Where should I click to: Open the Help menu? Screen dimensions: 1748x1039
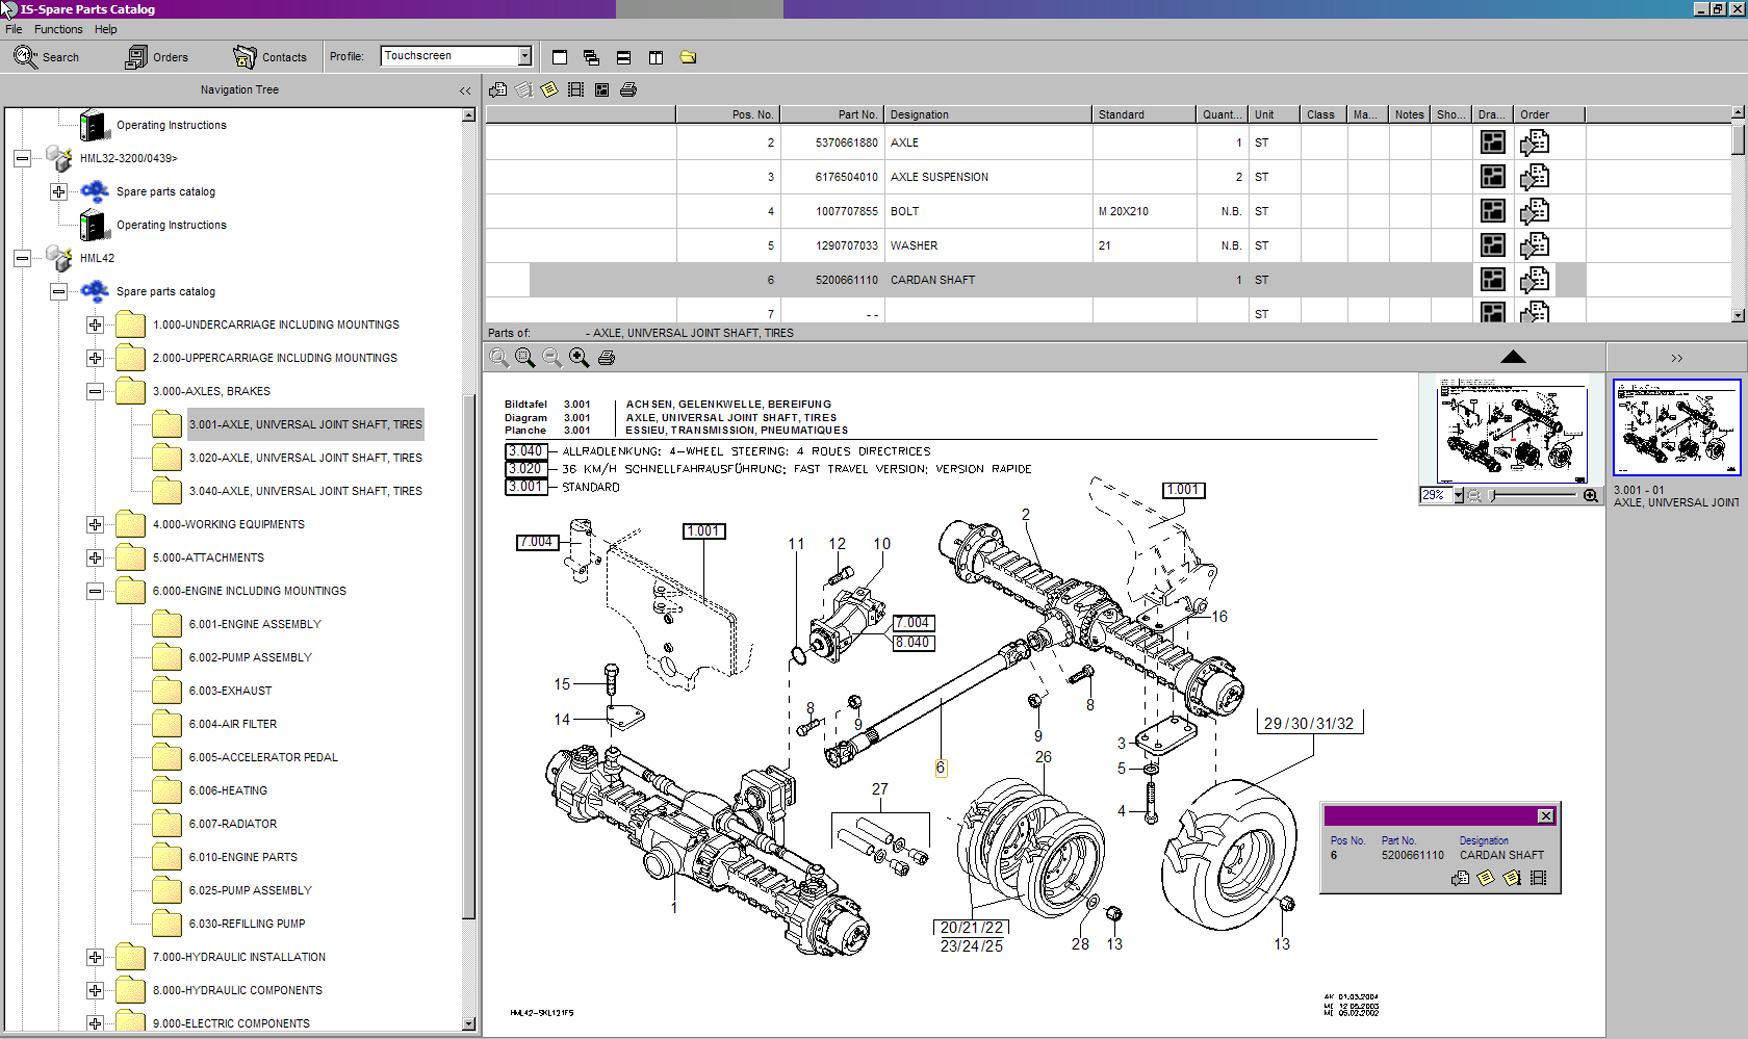(105, 29)
